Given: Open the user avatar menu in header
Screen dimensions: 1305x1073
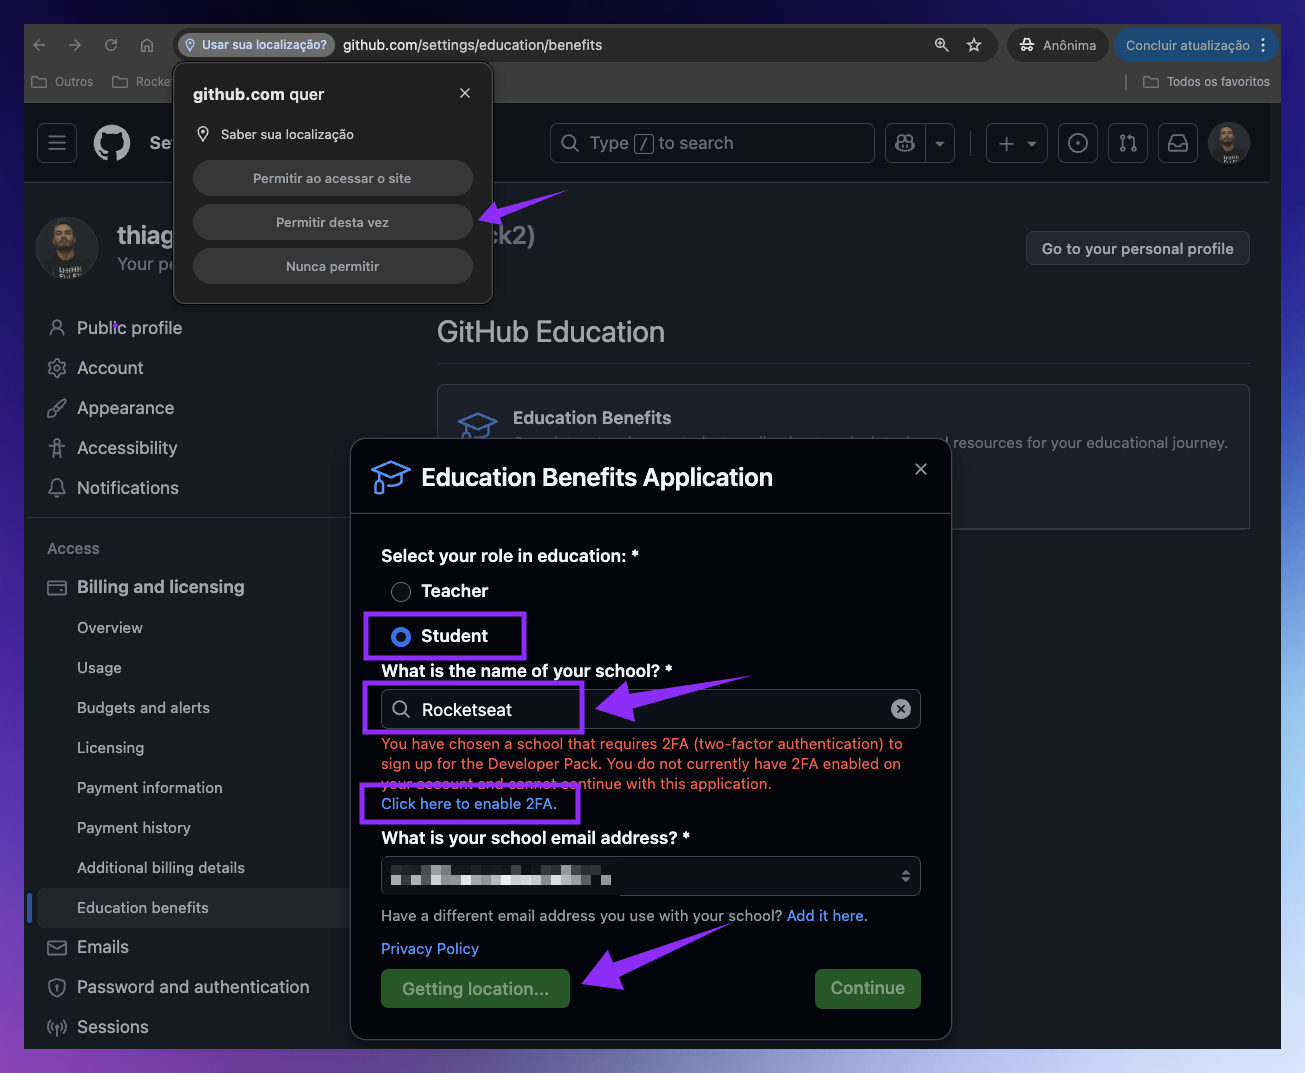Looking at the screenshot, I should coord(1229,143).
